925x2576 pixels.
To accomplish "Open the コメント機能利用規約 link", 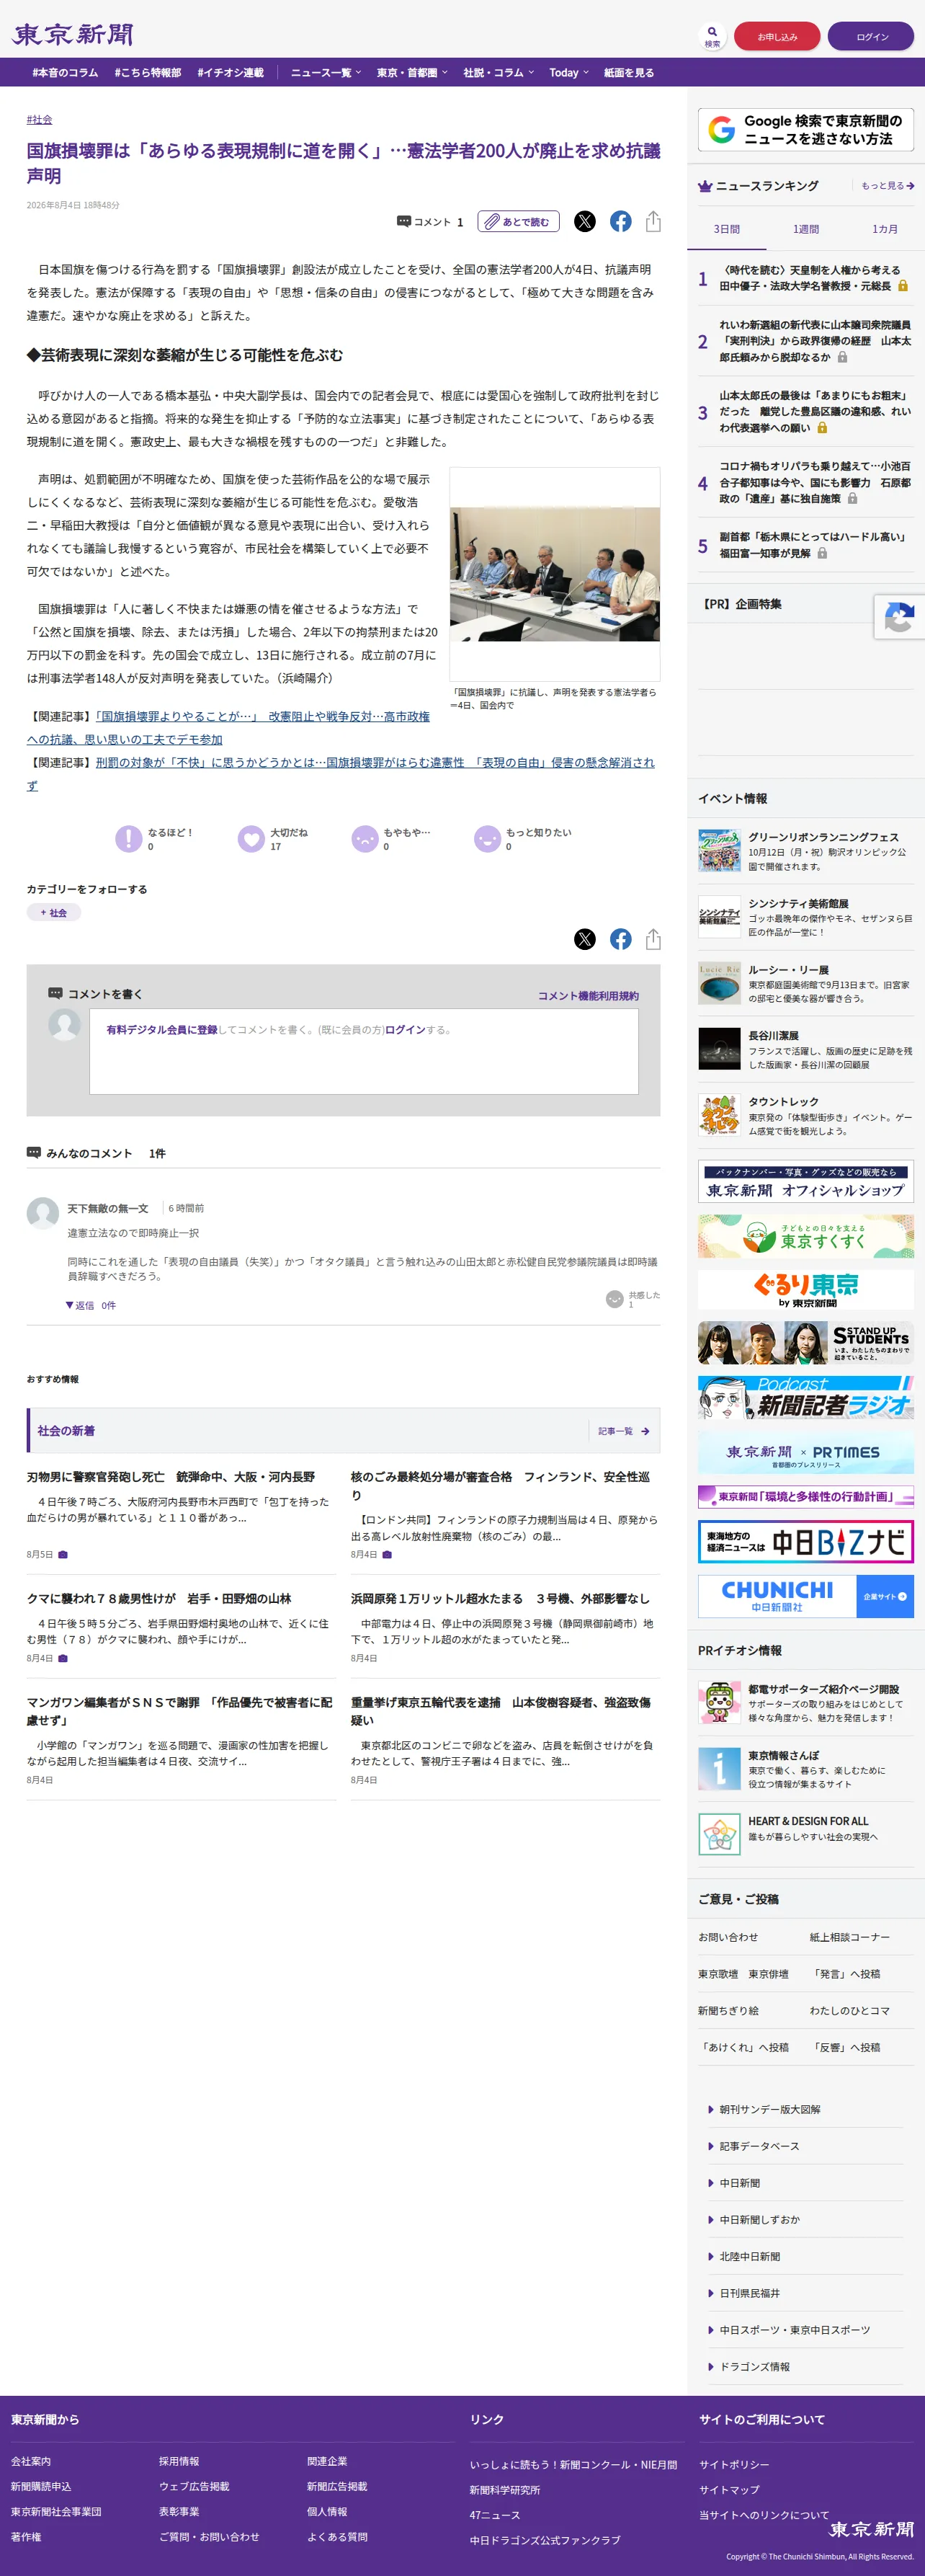I will click(x=588, y=995).
